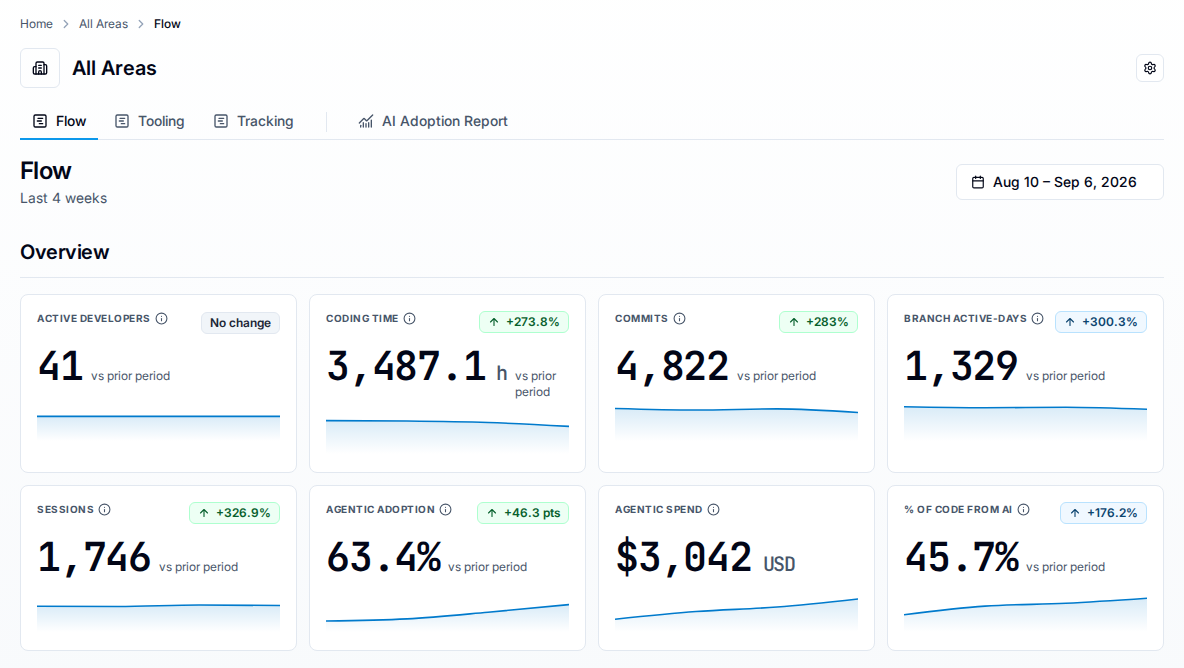Image resolution: width=1184 pixels, height=668 pixels.
Task: Click the calendar icon in date range
Action: pyautogui.click(x=978, y=182)
